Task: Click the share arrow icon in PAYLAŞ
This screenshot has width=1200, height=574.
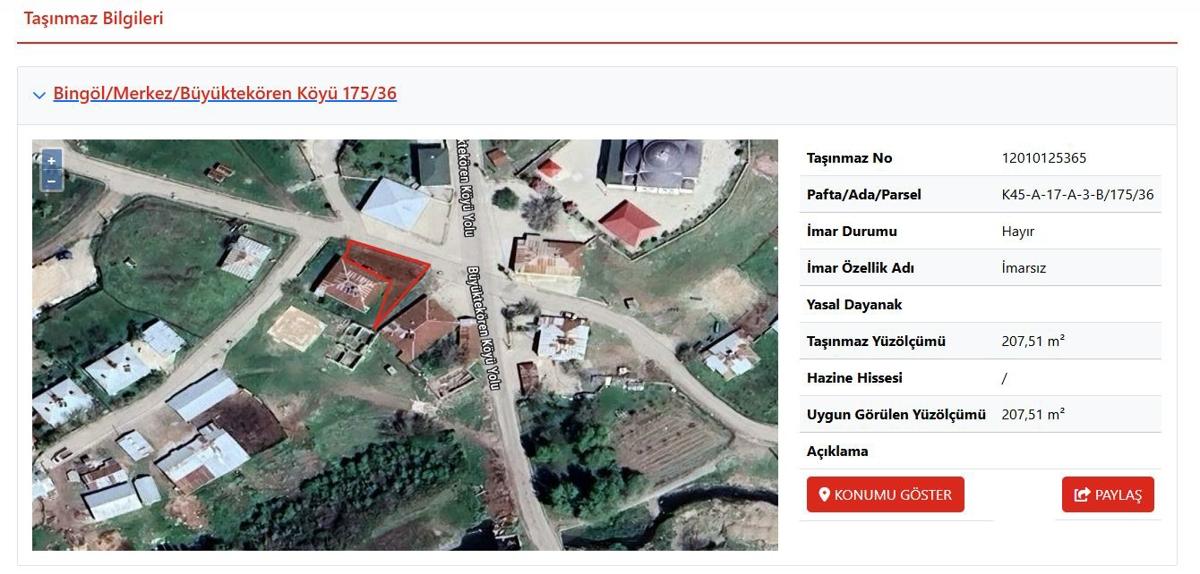Action: [x=1082, y=495]
